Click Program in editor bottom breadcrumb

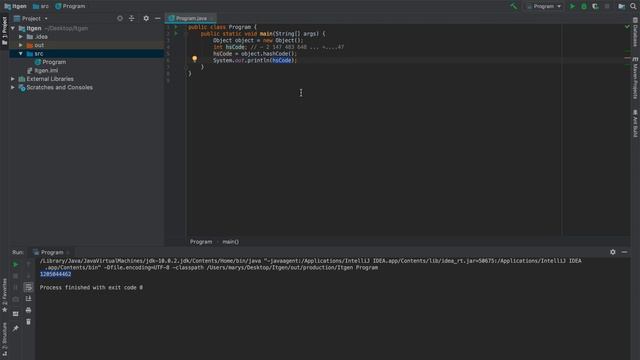pyautogui.click(x=201, y=242)
